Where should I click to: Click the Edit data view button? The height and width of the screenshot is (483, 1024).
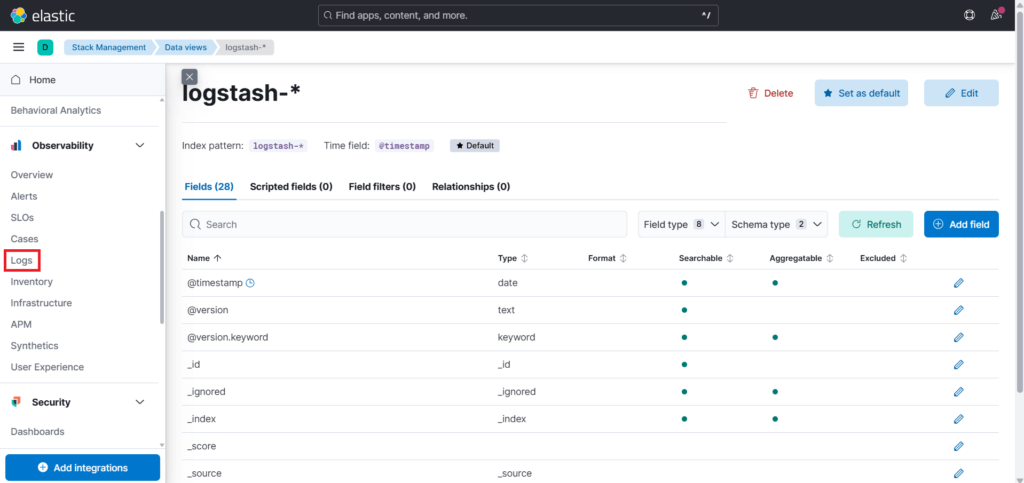point(961,93)
